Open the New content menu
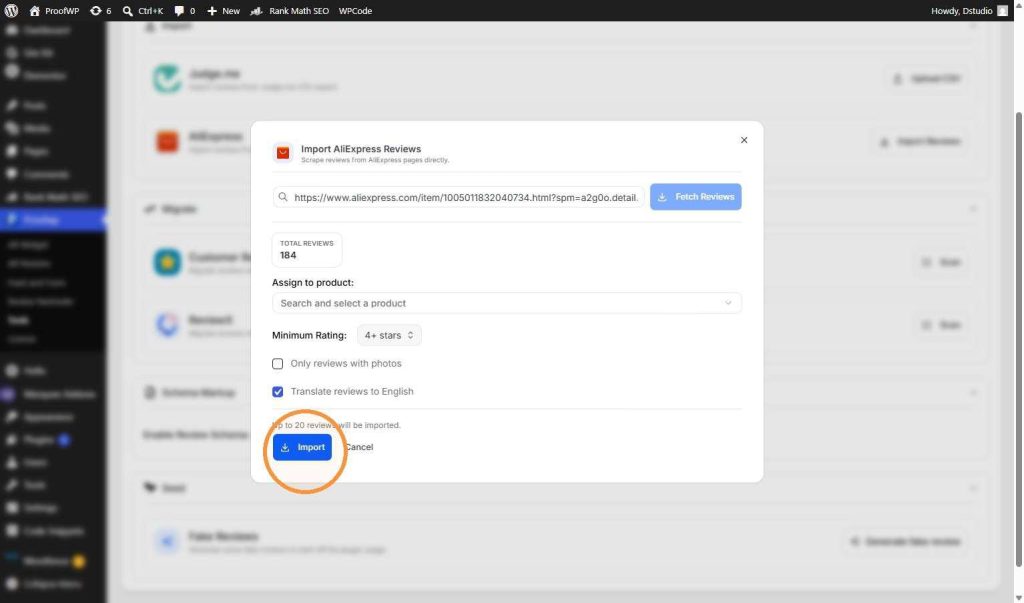1024x603 pixels. point(223,10)
